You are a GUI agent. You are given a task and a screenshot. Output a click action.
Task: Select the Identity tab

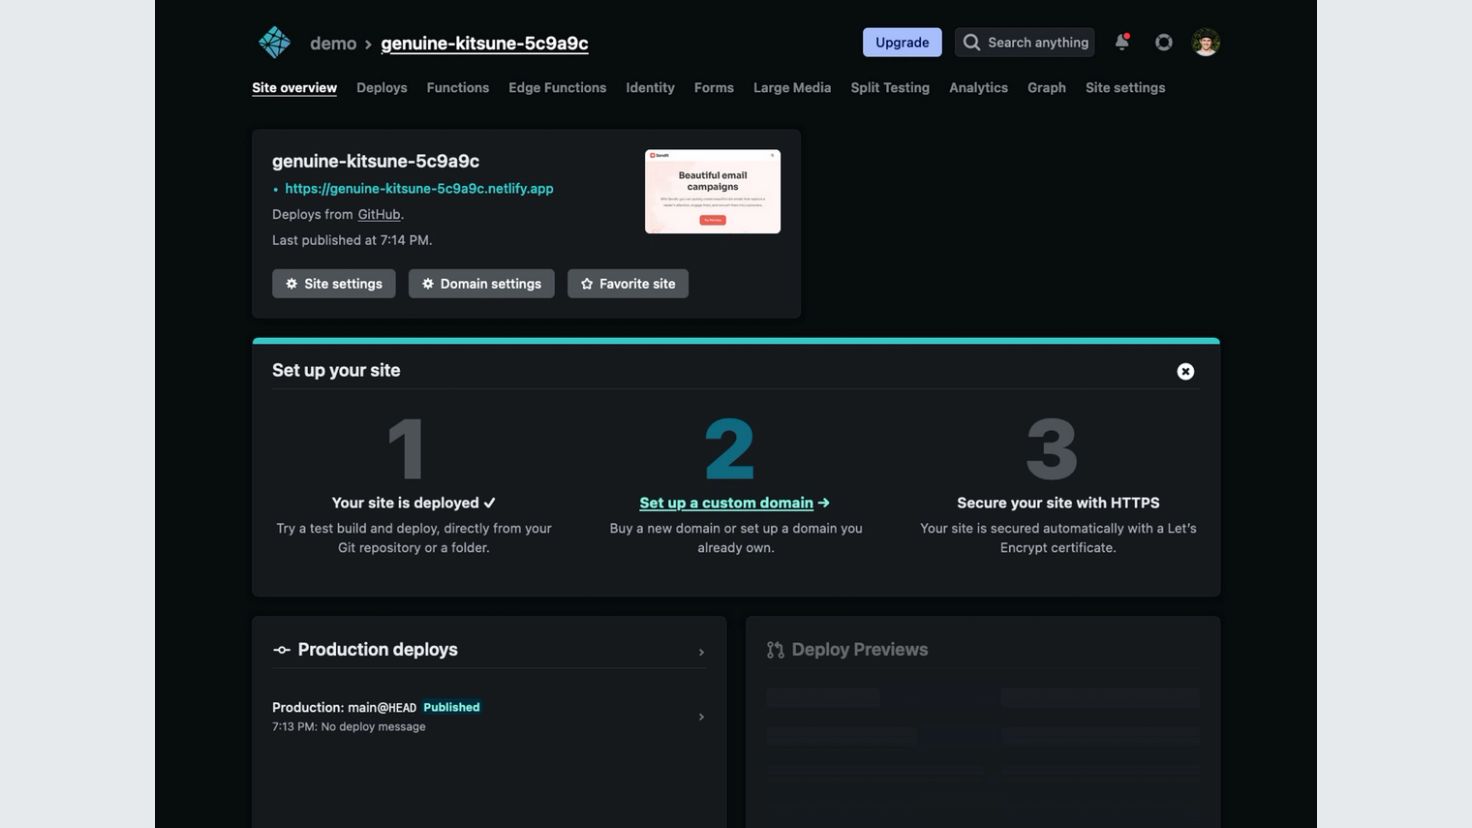pyautogui.click(x=650, y=88)
